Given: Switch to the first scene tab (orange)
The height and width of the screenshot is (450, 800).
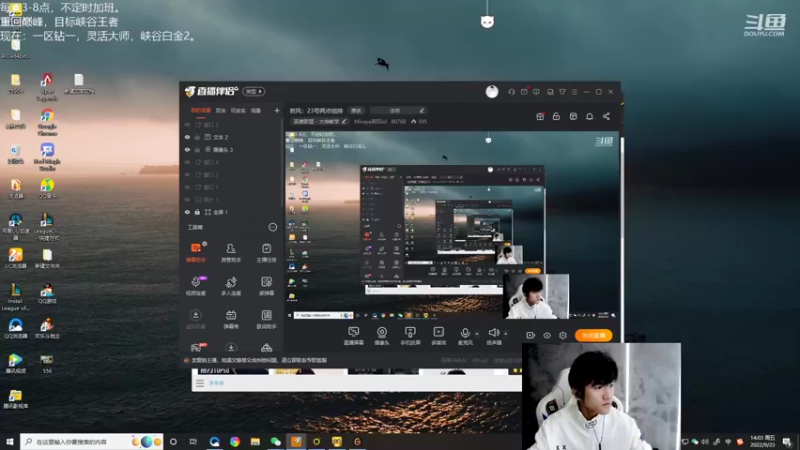Looking at the screenshot, I should 201,110.
